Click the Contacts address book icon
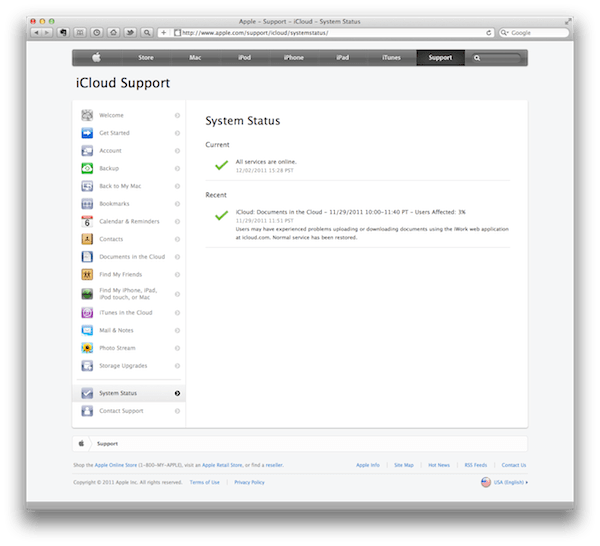The height and width of the screenshot is (546, 600). pos(87,239)
